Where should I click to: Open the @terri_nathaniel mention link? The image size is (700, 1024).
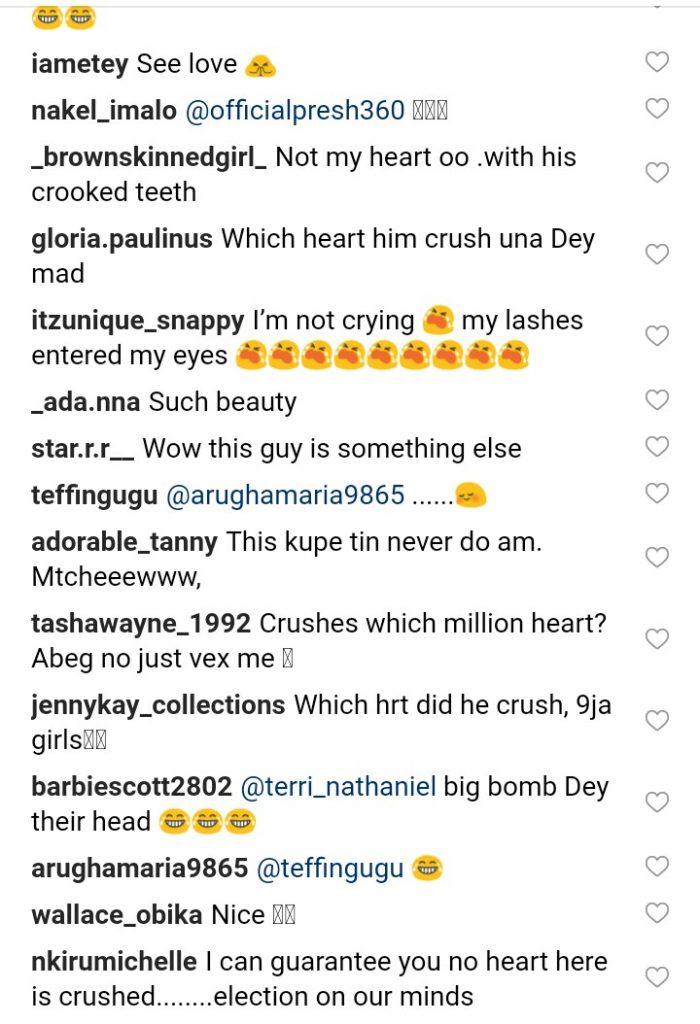338,788
